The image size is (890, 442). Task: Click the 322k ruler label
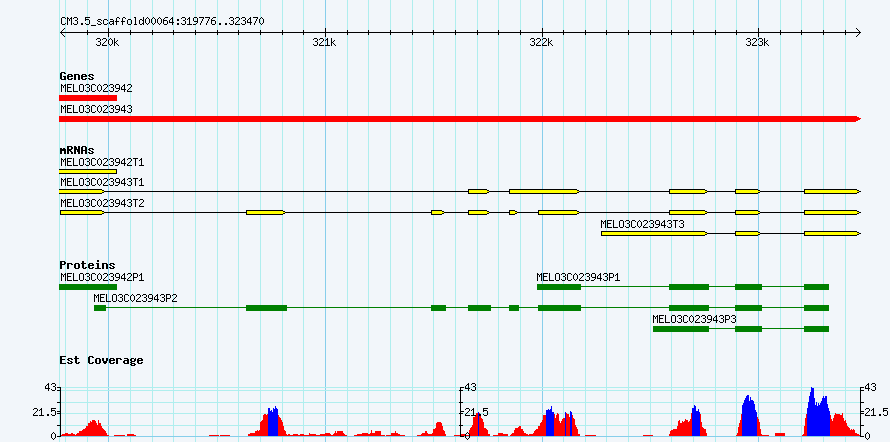pos(541,43)
